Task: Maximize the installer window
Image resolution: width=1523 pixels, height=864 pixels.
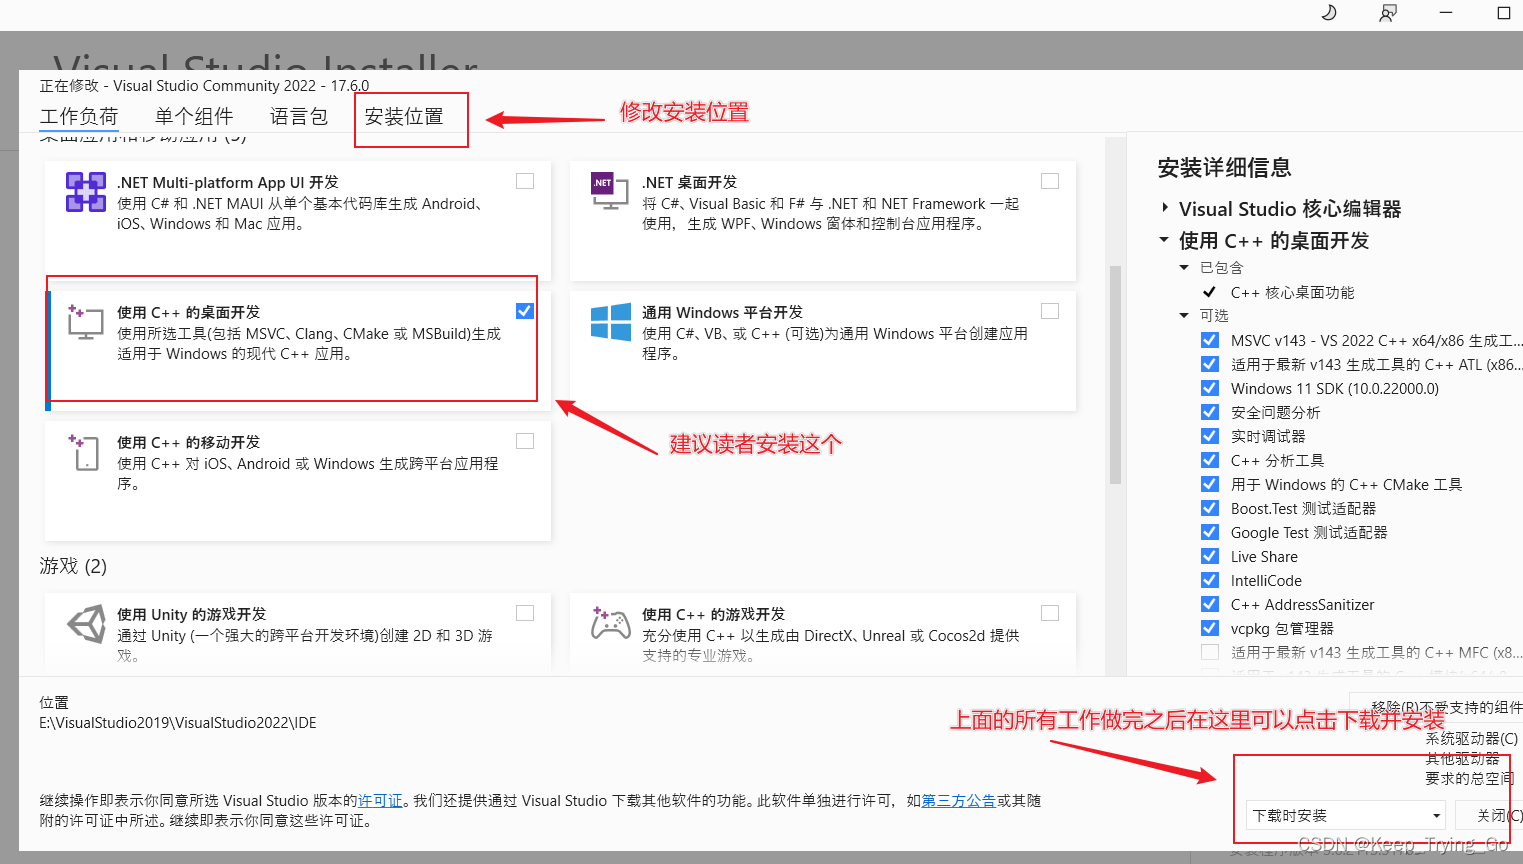Action: (1503, 13)
